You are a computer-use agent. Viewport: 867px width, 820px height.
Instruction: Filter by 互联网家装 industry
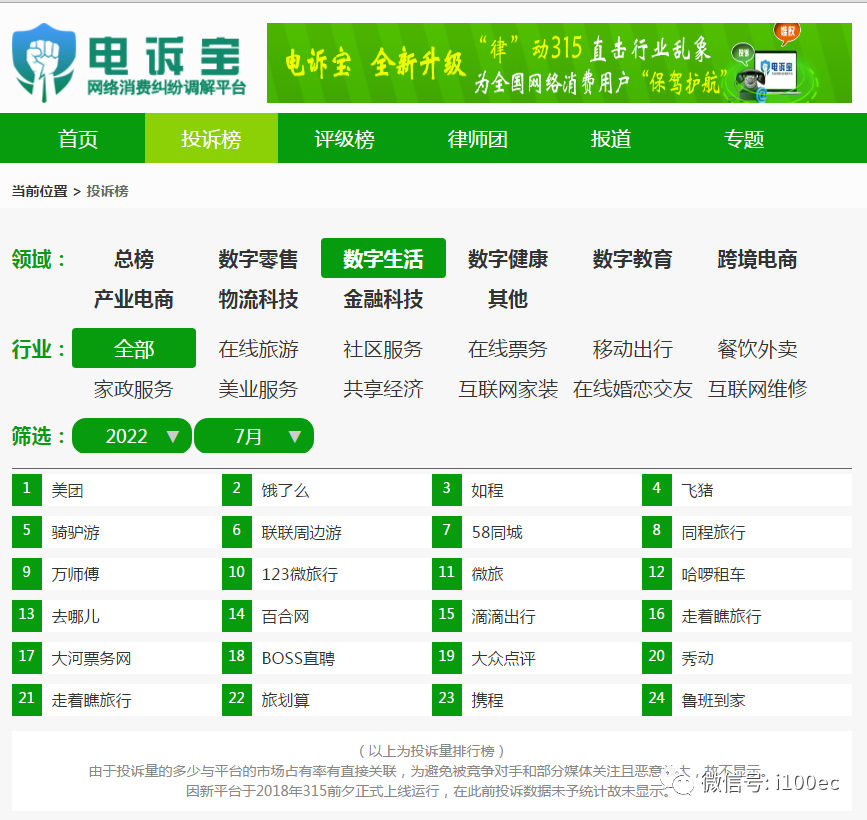508,389
